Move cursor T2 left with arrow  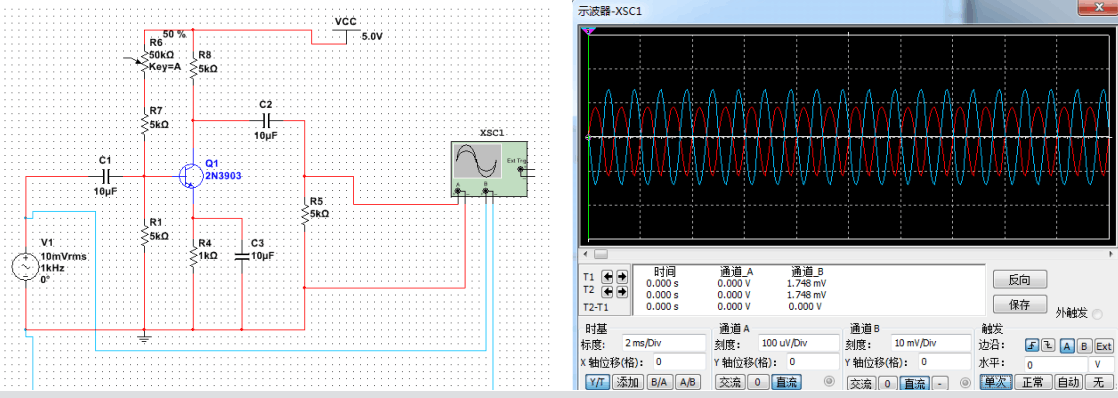click(608, 292)
